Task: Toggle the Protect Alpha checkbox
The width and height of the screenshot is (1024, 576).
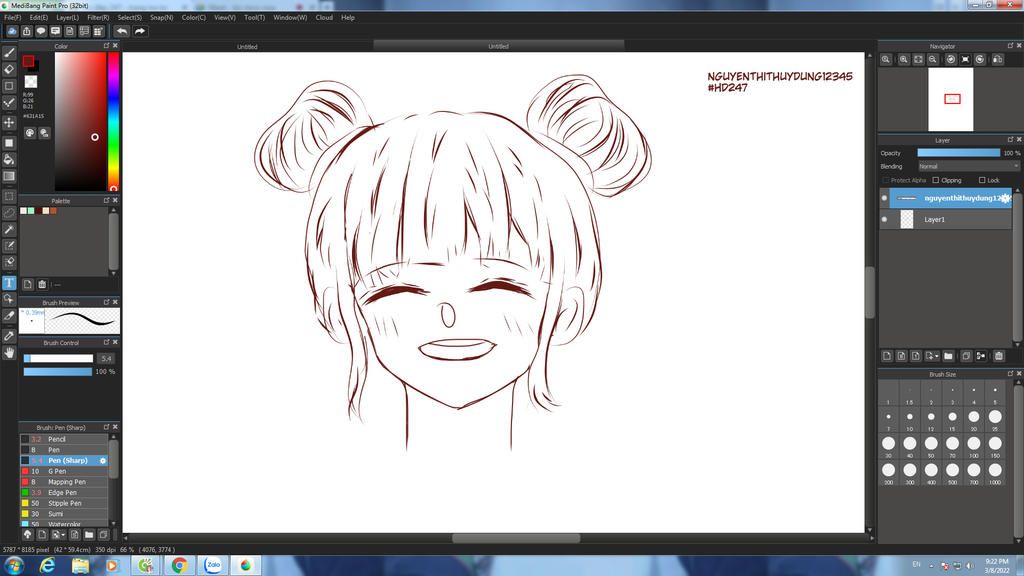Action: click(886, 180)
